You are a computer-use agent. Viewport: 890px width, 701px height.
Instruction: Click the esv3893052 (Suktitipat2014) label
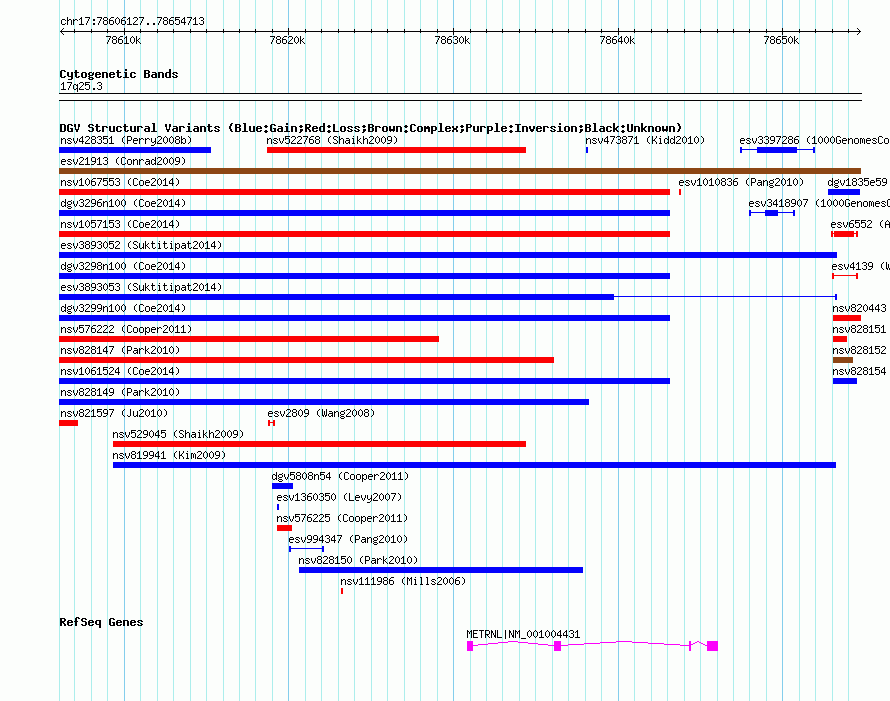(141, 245)
